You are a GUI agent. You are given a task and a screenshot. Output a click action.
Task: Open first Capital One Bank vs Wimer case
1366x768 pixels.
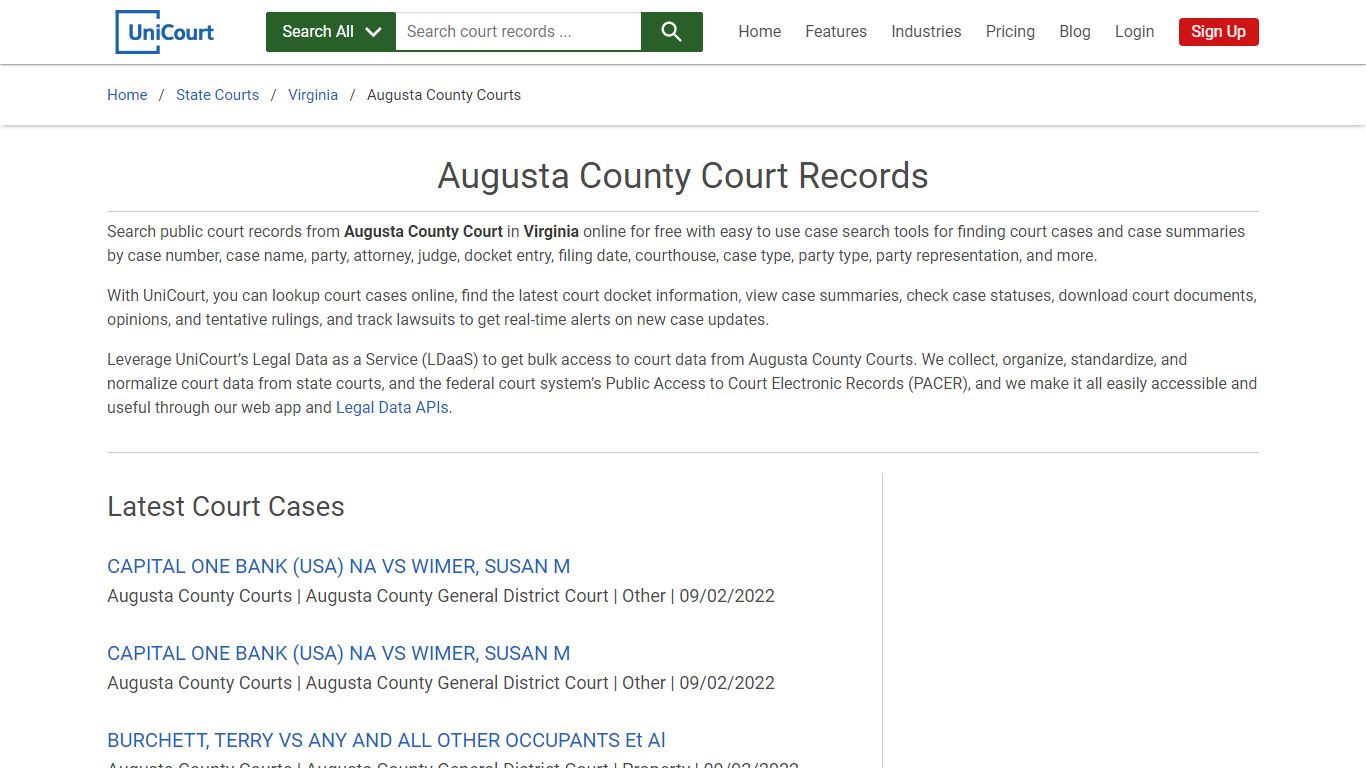[339, 566]
